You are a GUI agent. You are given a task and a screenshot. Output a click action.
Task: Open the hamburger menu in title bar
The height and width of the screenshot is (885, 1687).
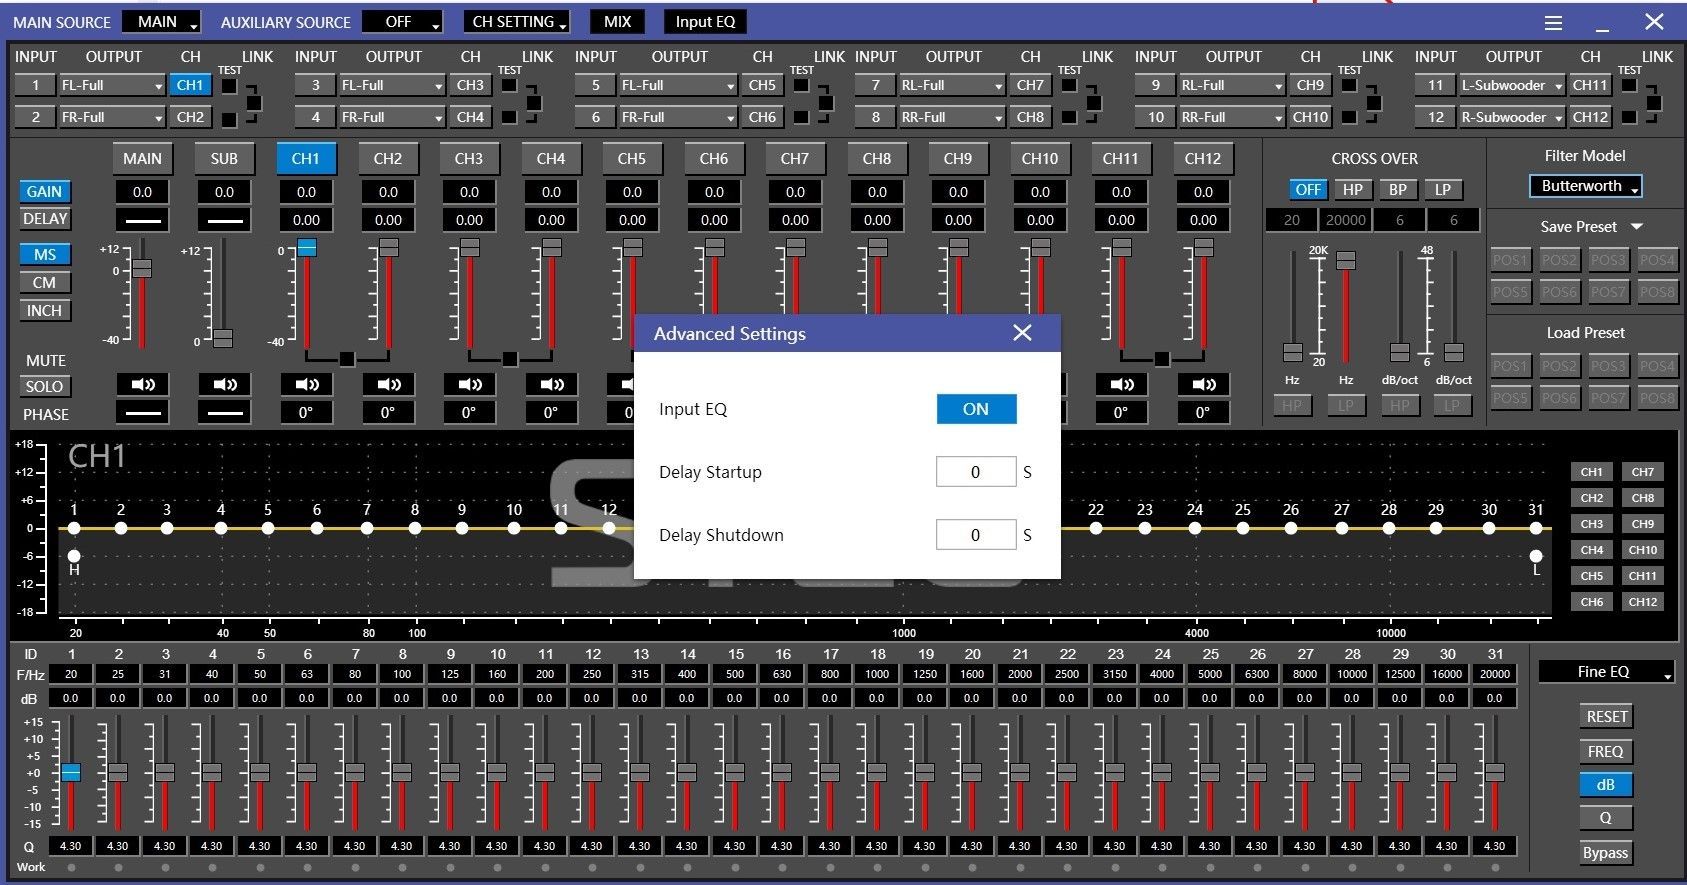point(1553,22)
